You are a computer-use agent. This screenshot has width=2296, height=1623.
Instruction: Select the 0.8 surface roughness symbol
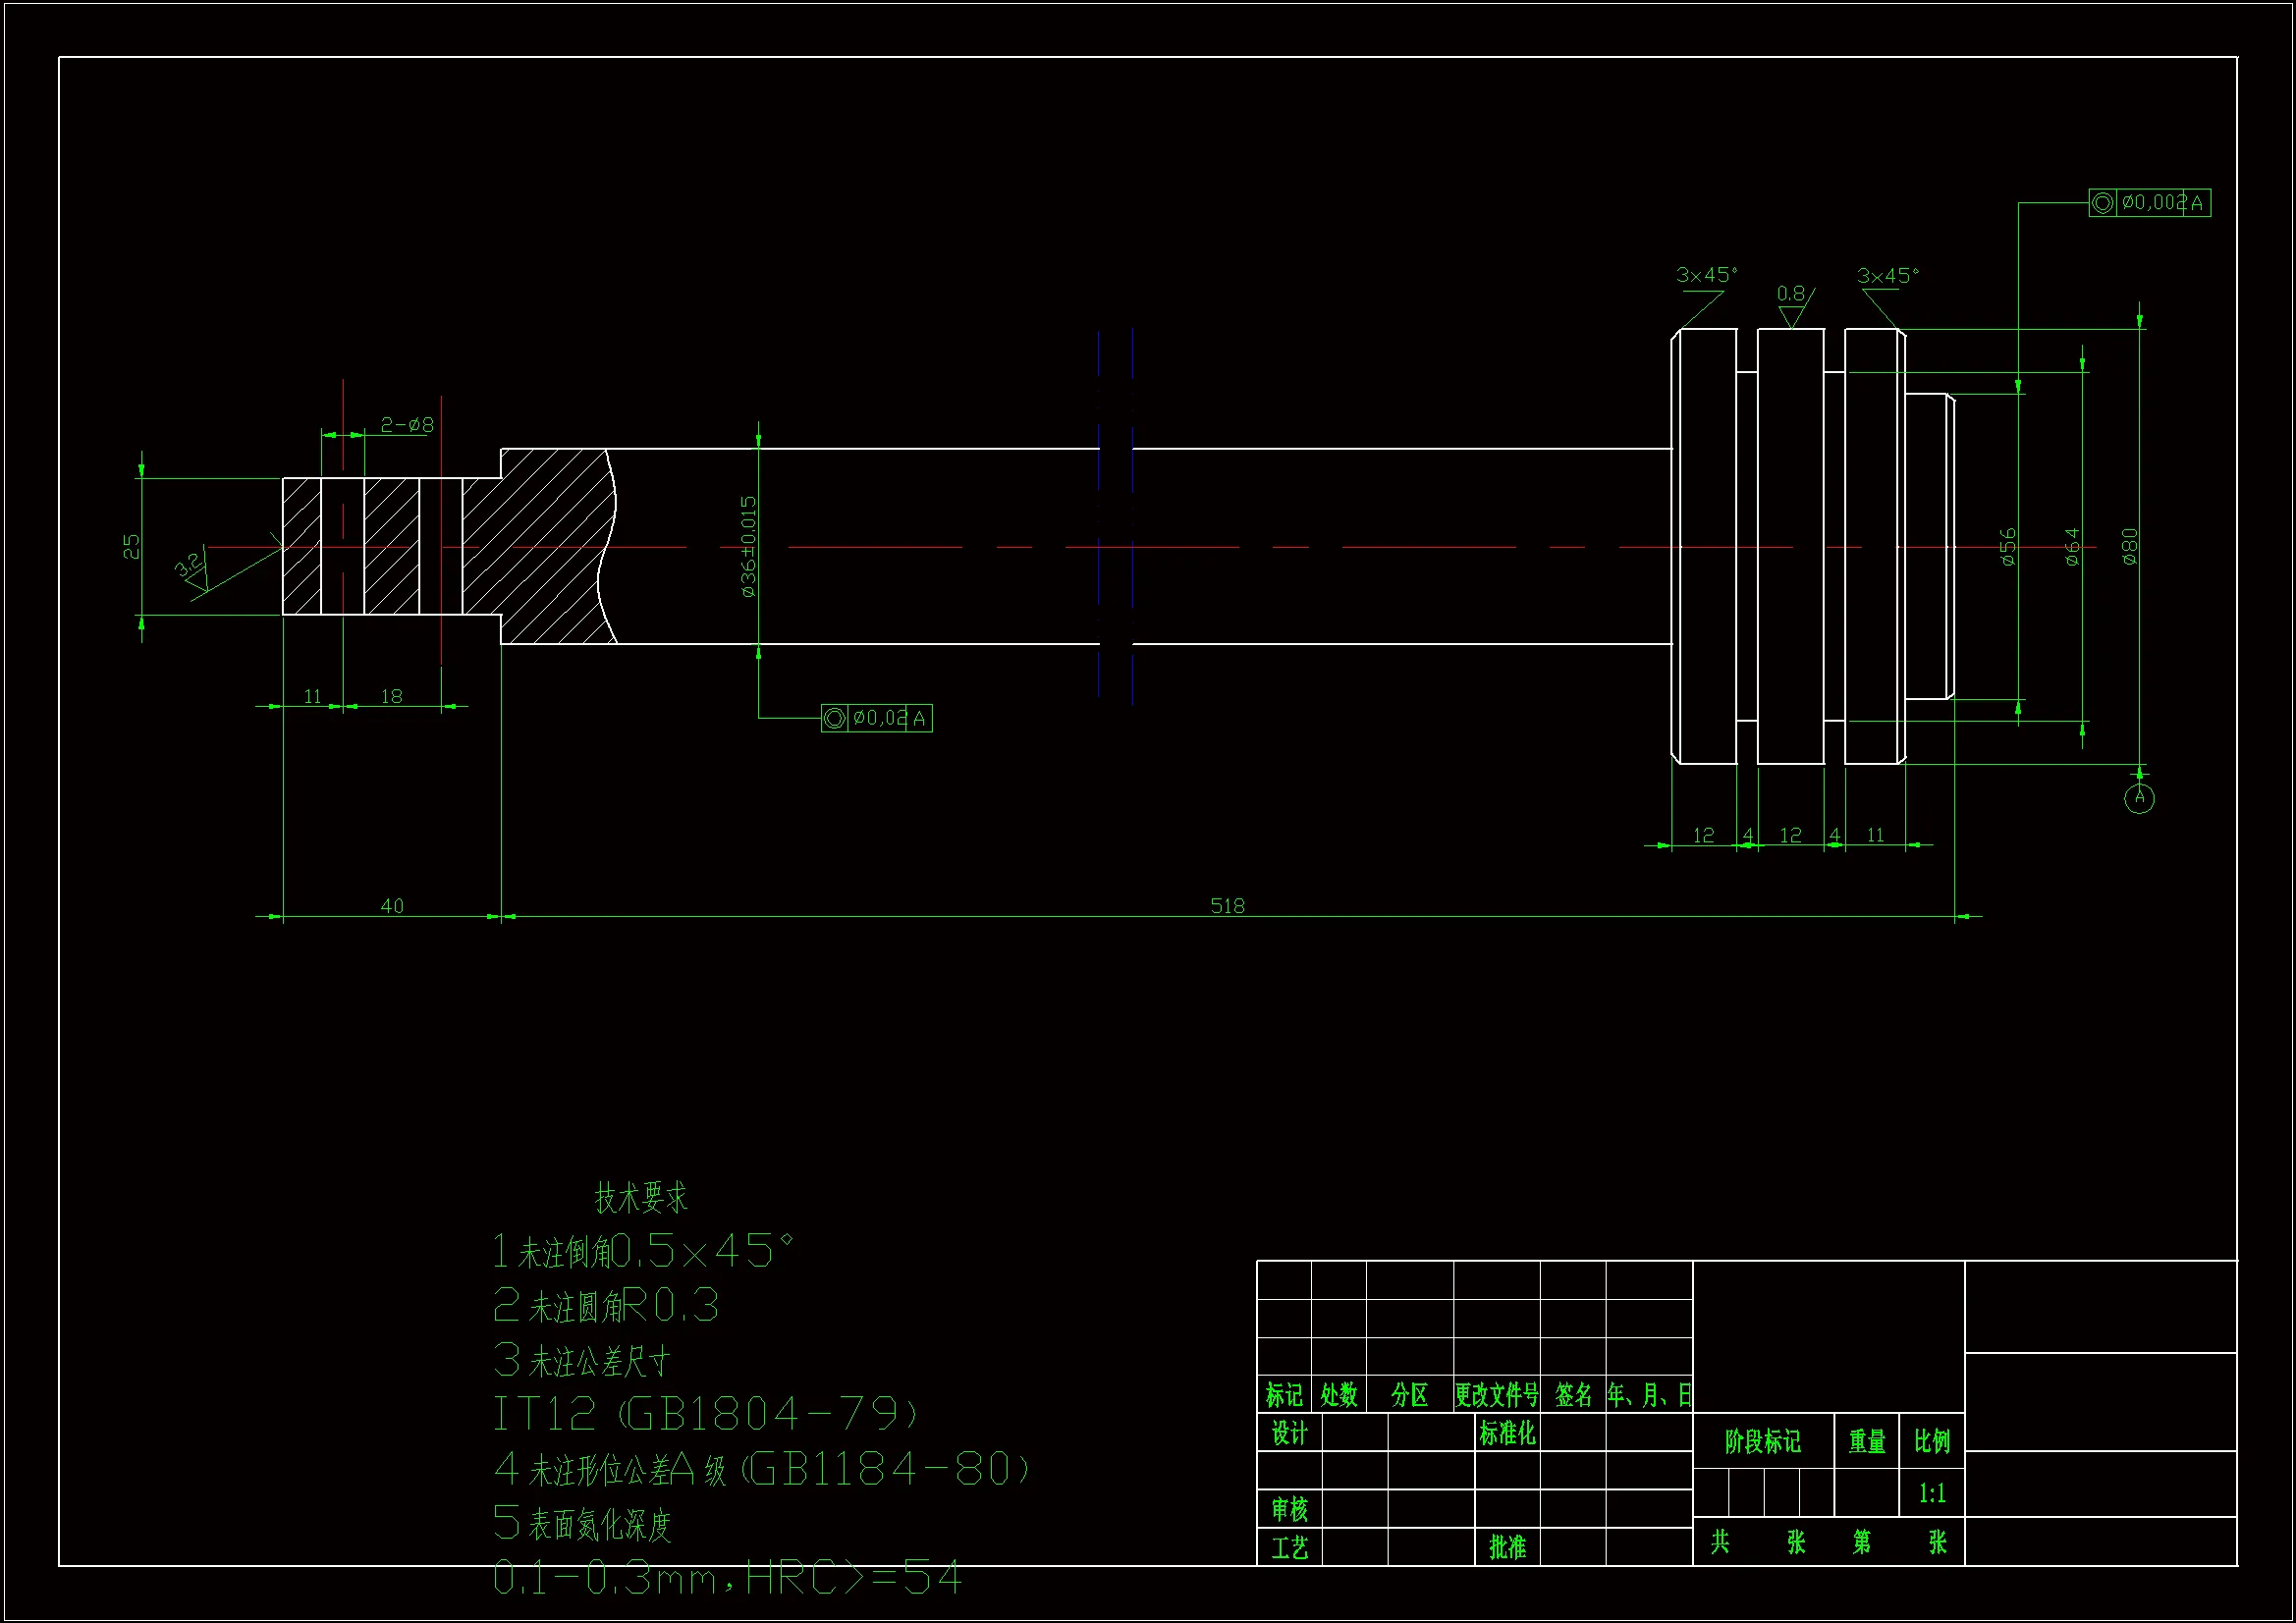pyautogui.click(x=1791, y=303)
